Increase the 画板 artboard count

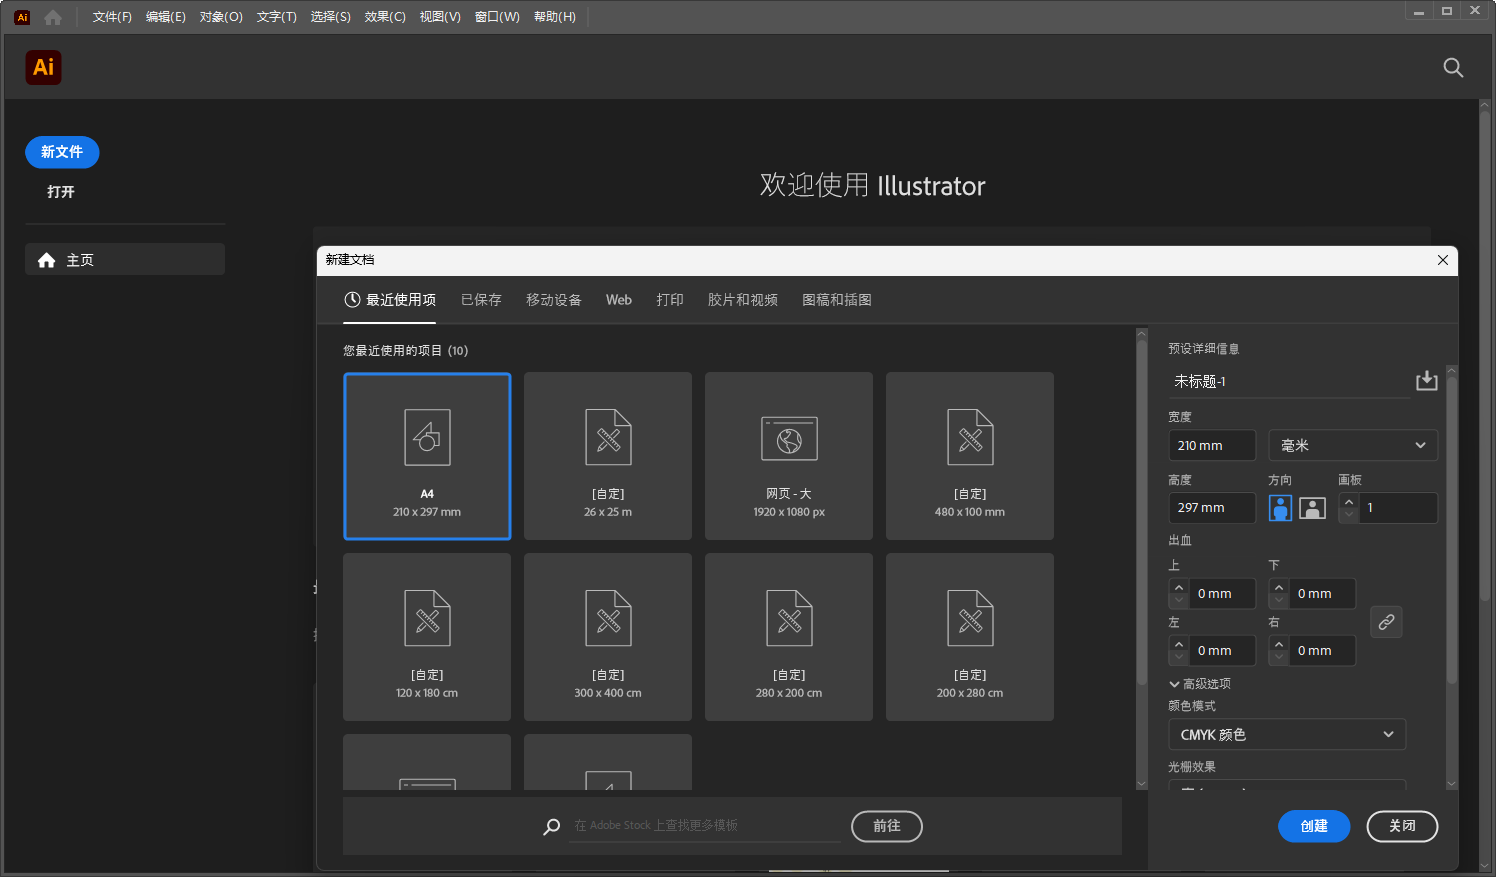[x=1349, y=501]
